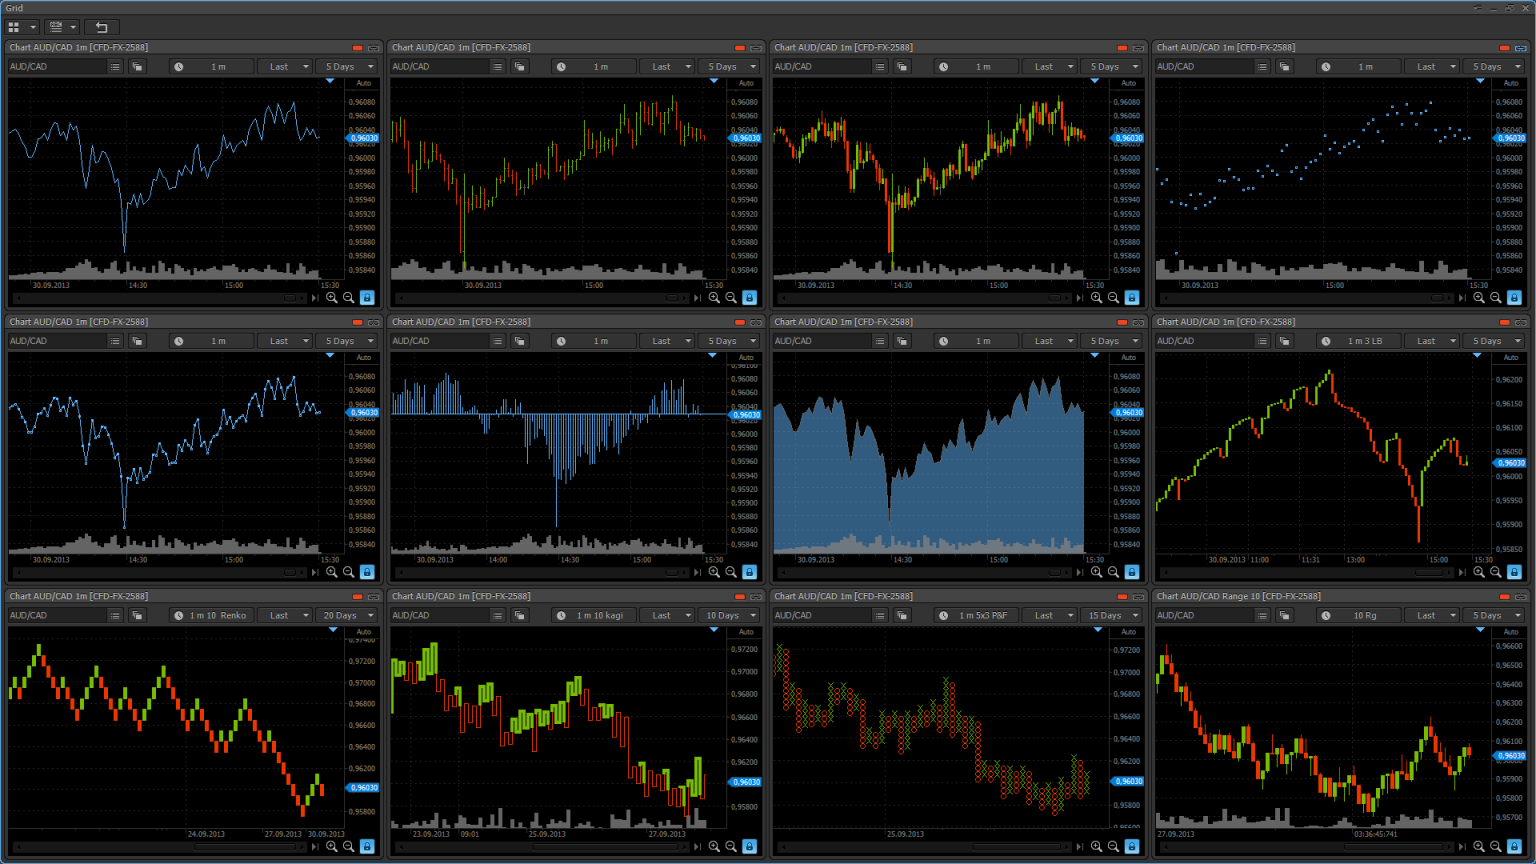Open the list view dropdown in top toolbar
1536x864 pixels.
coord(61,27)
